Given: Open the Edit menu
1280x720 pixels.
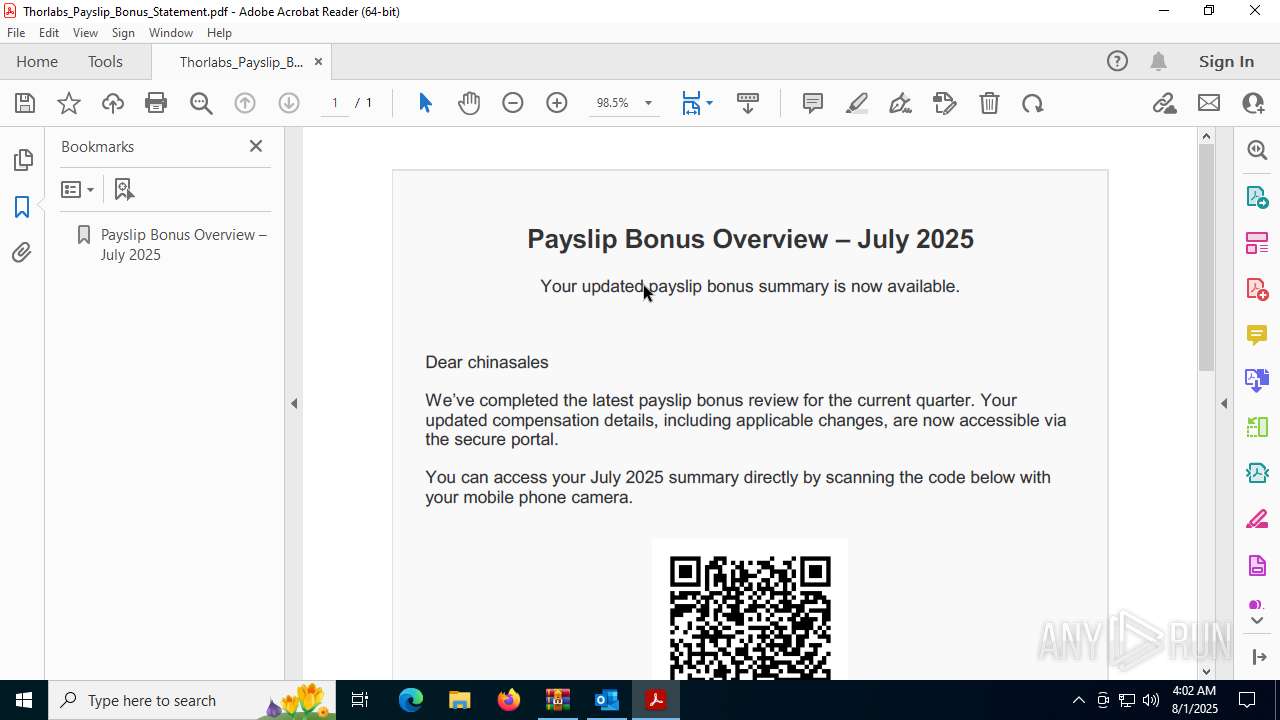Looking at the screenshot, I should point(49,33).
